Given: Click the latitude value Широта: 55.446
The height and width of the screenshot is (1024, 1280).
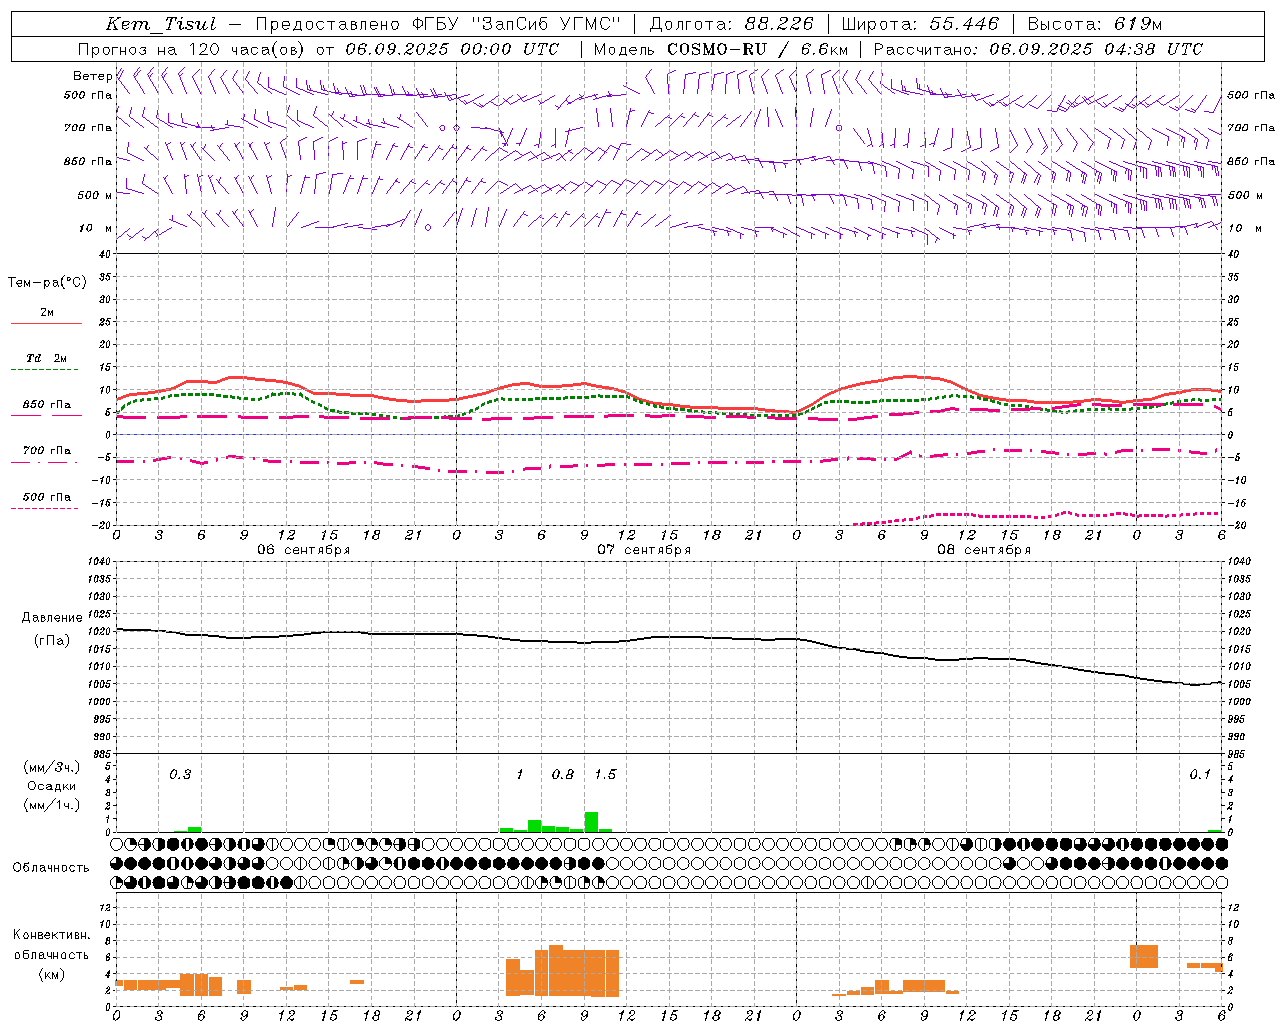Looking at the screenshot, I should pos(920,24).
